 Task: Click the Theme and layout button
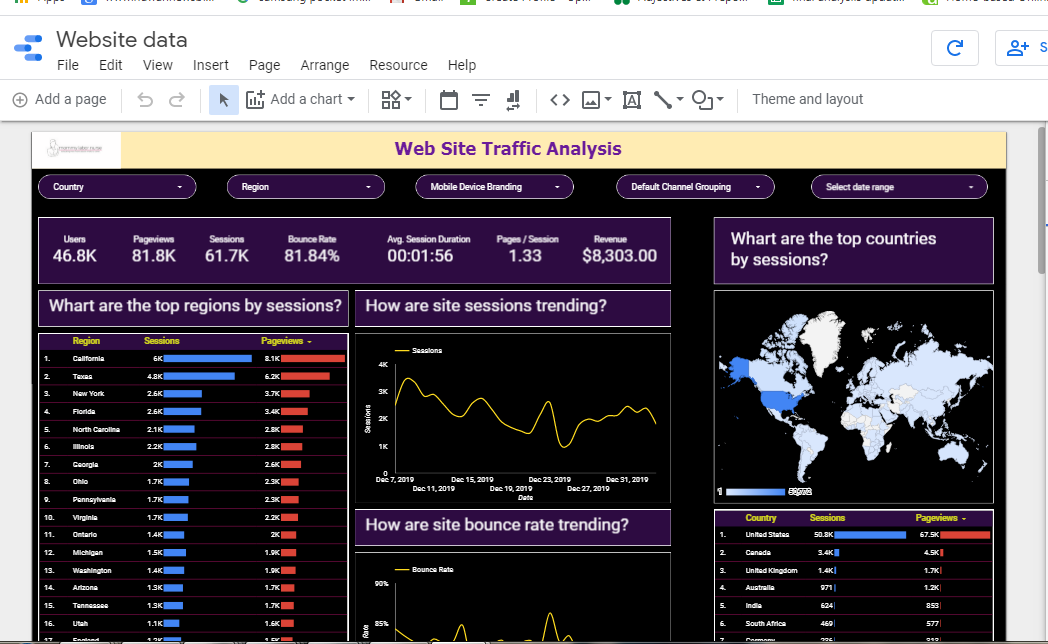coord(807,99)
